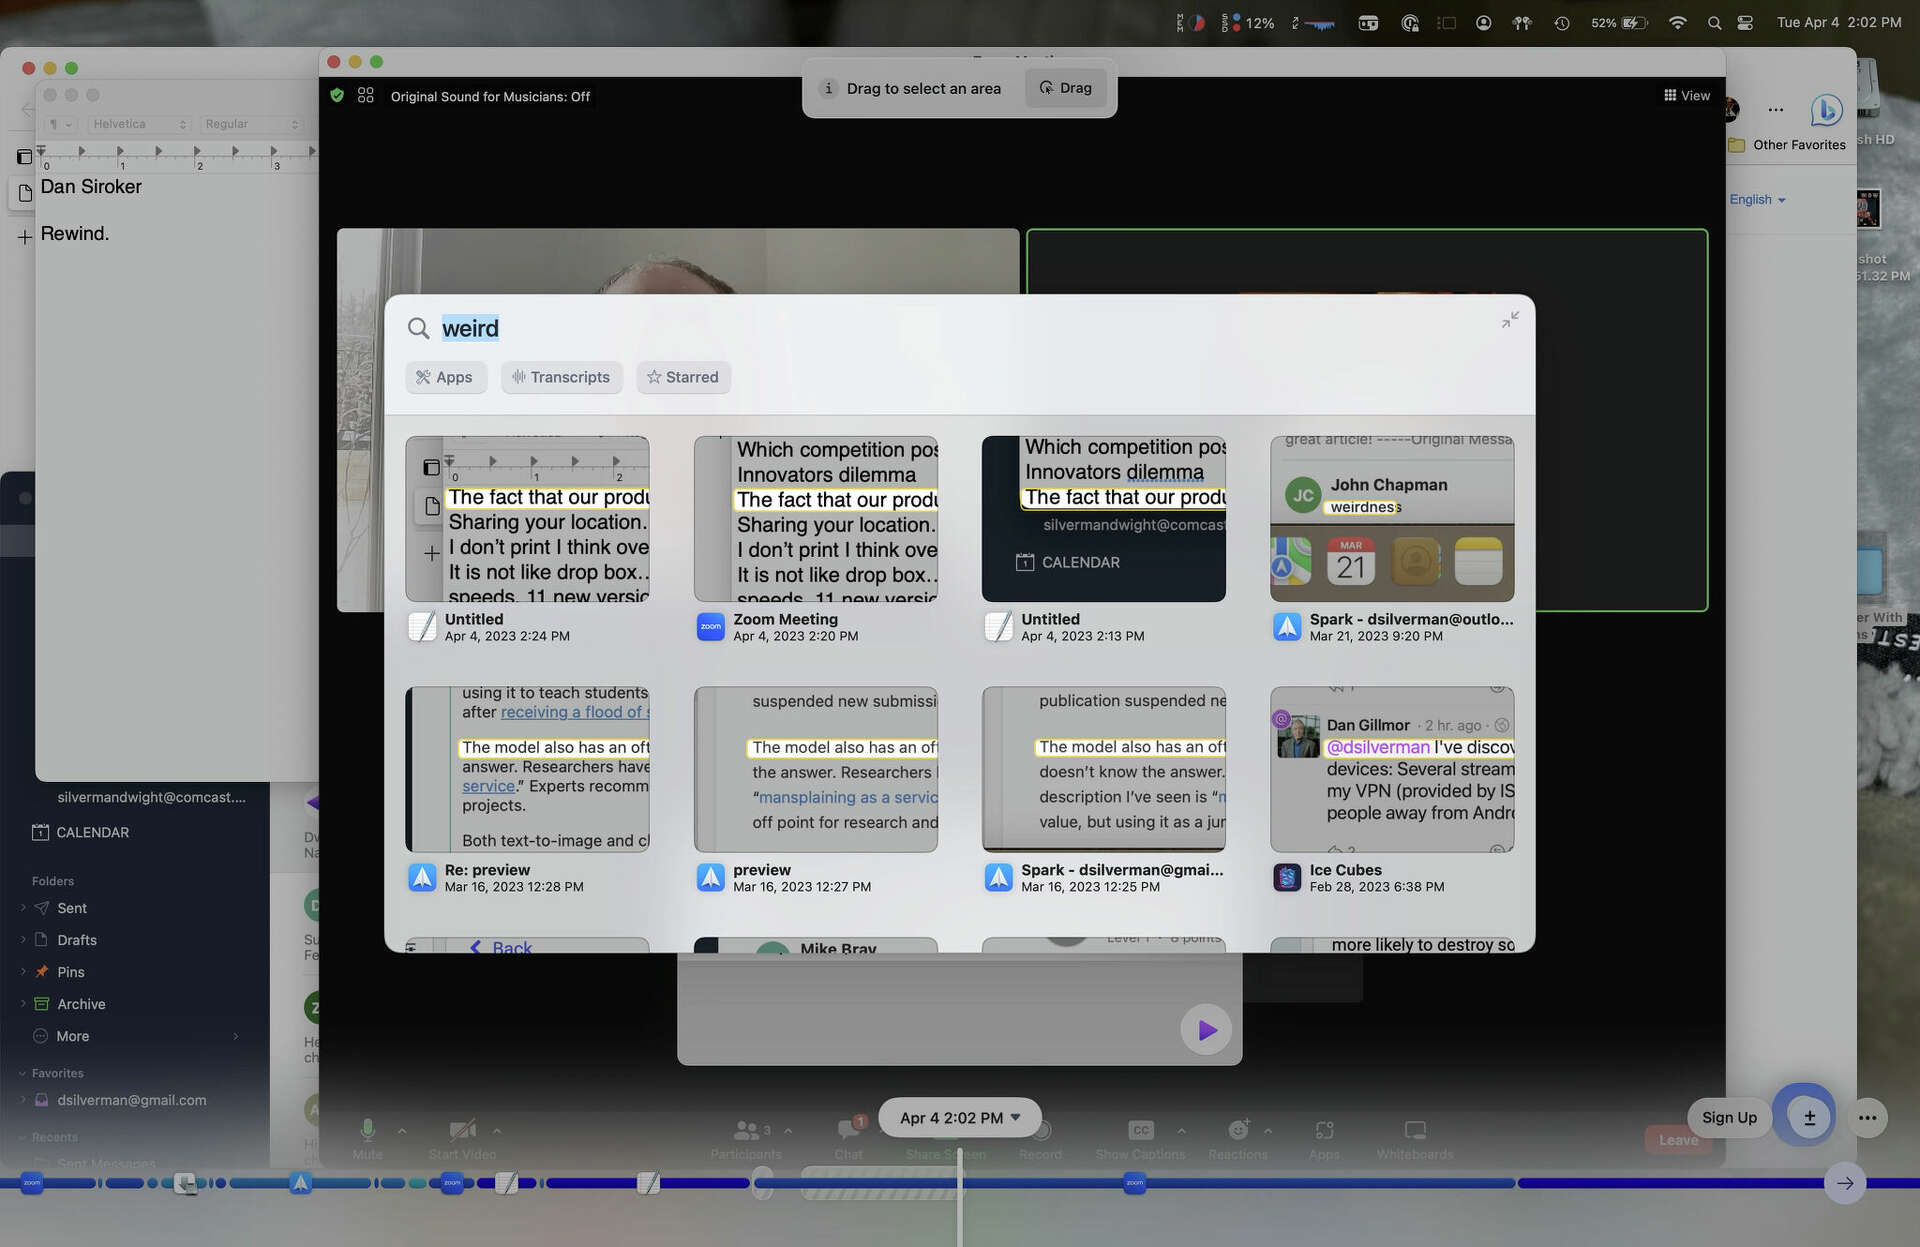
Task: Open the Wi-Fi menu in menu bar
Action: (x=1678, y=22)
